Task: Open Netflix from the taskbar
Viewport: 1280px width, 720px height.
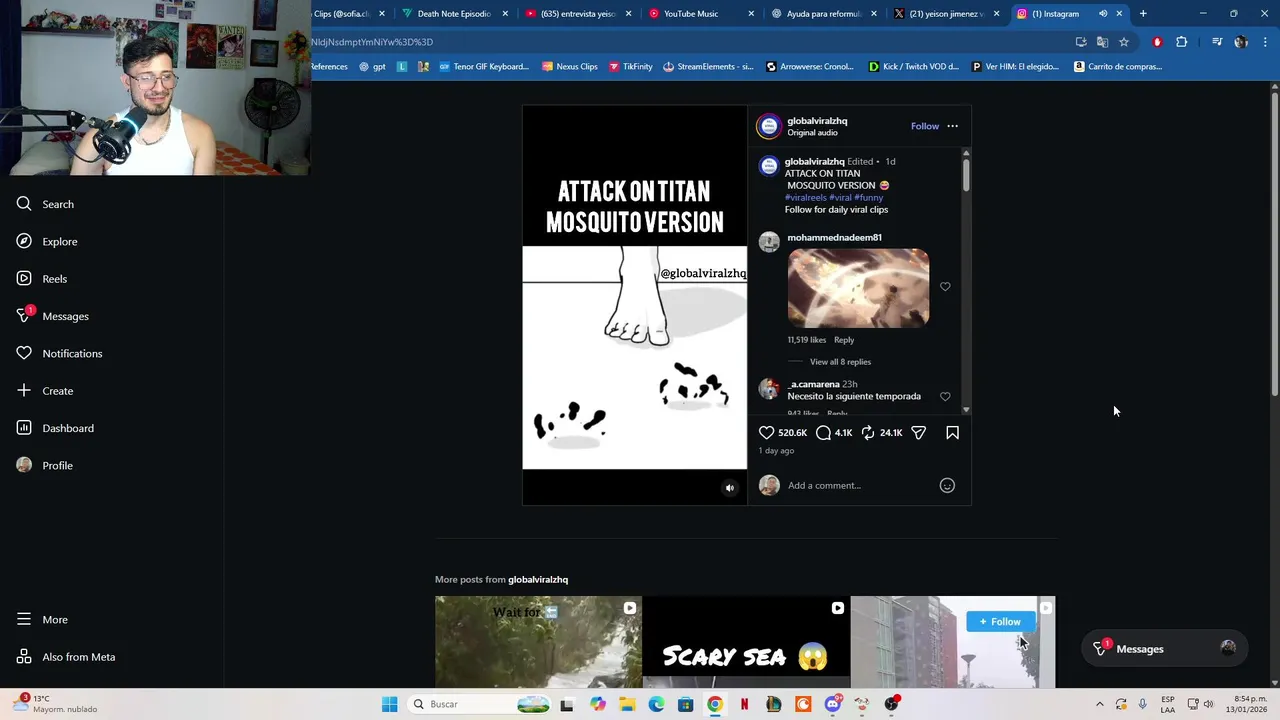Action: click(744, 704)
